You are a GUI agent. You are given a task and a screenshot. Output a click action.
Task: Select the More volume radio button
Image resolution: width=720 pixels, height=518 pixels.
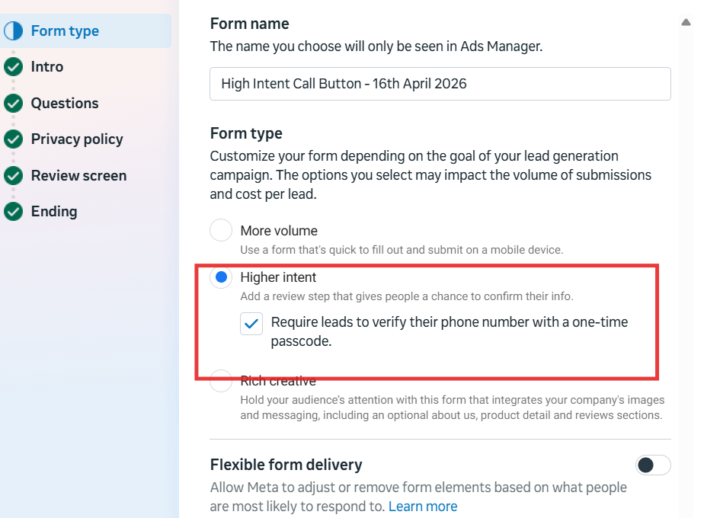pyautogui.click(x=221, y=230)
